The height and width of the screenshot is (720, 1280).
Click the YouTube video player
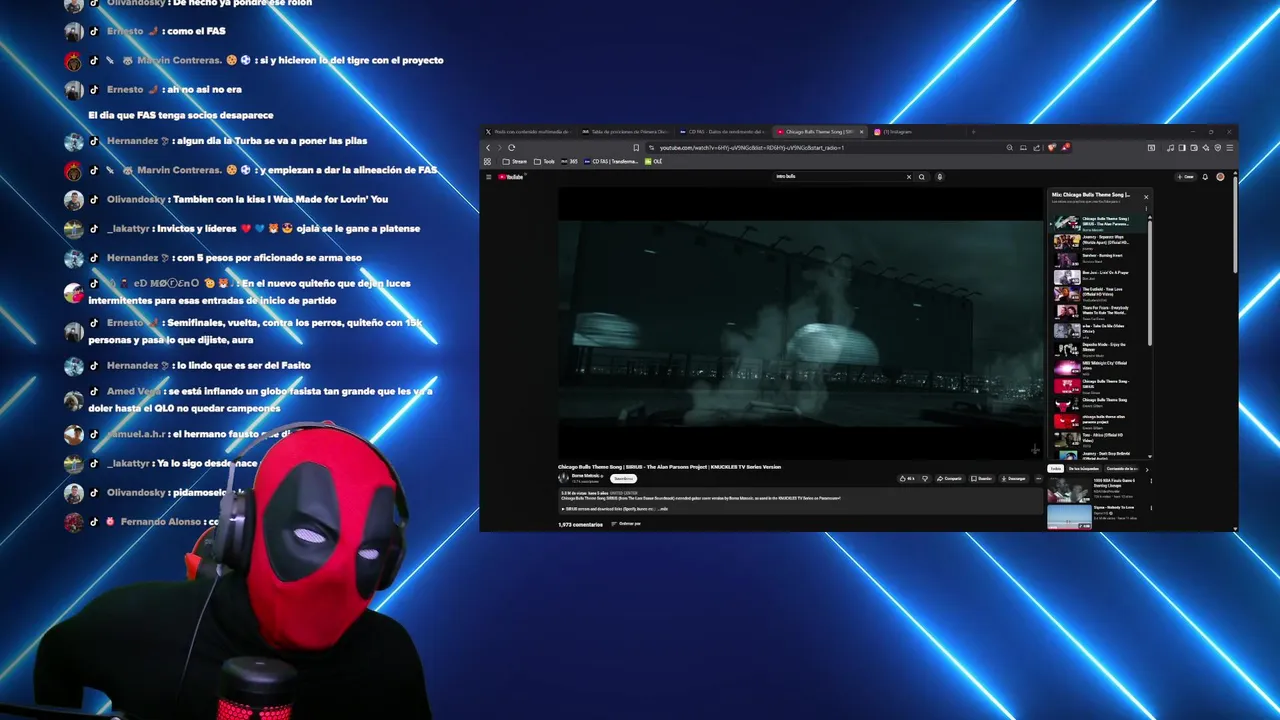point(800,323)
